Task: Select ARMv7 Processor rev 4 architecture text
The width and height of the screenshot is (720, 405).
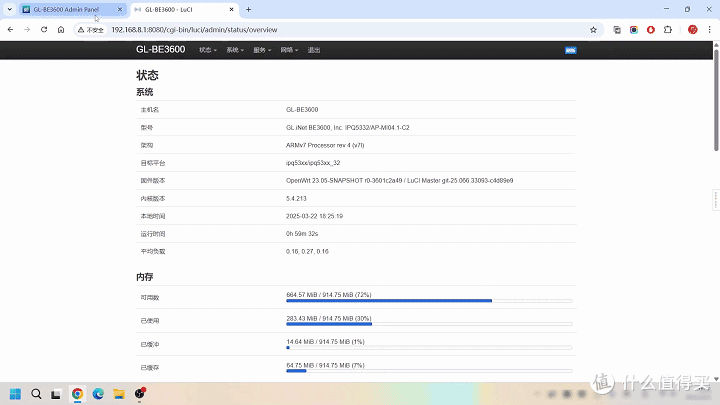Action: 325,145
